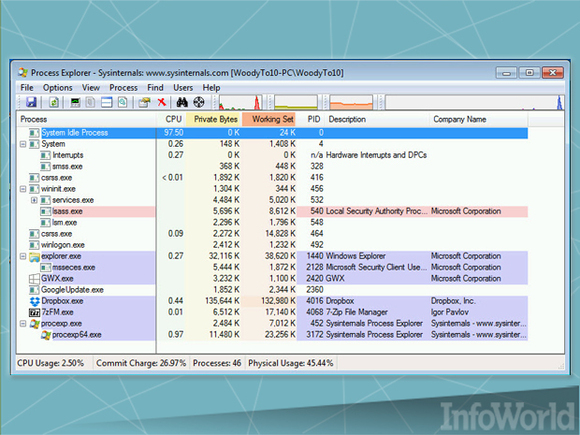Image resolution: width=580 pixels, height=435 pixels.
Task: Click the 7zFM.exe process icon
Action: pyautogui.click(x=35, y=313)
